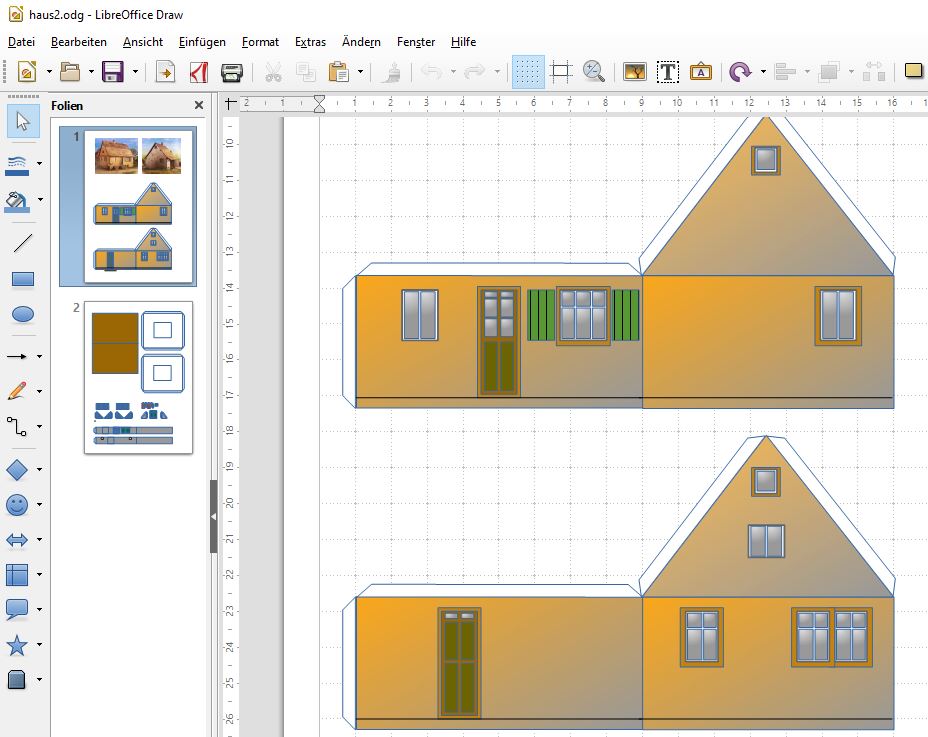Toggle the display grid button
The image size is (928, 737).
528,72
